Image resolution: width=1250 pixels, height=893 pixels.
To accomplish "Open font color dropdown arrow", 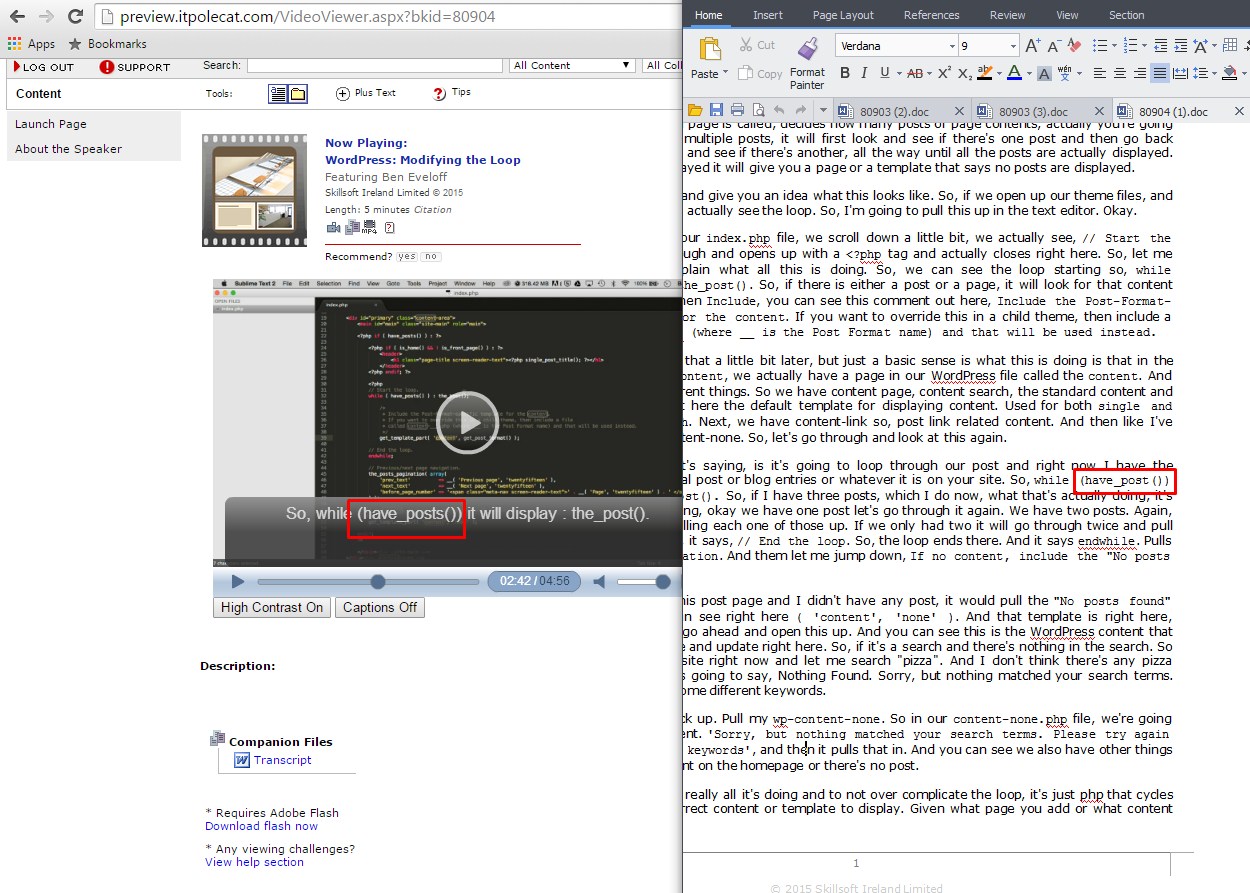I will (x=1028, y=74).
